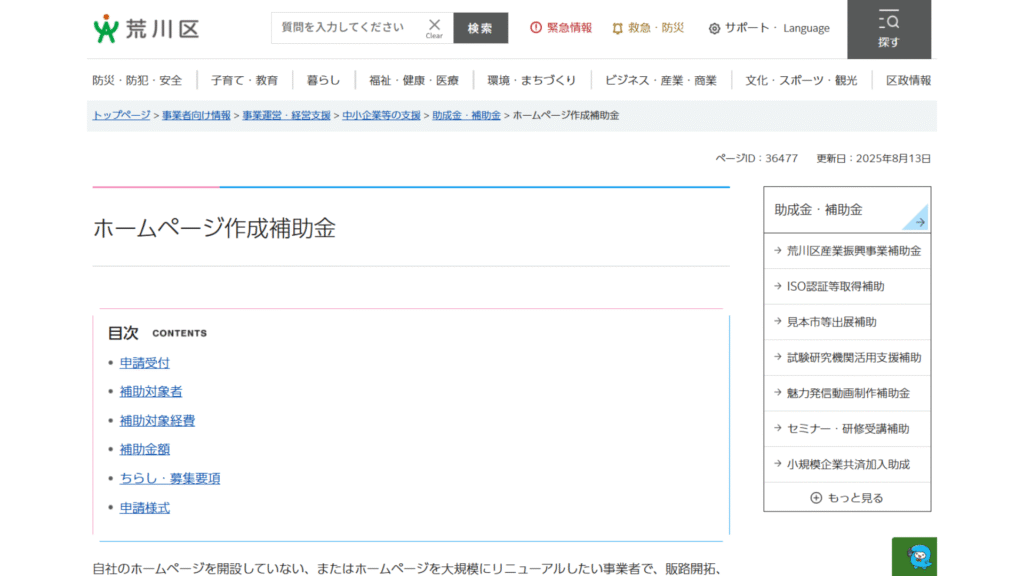
Task: Open the サポート・Language settings
Action: pos(769,28)
